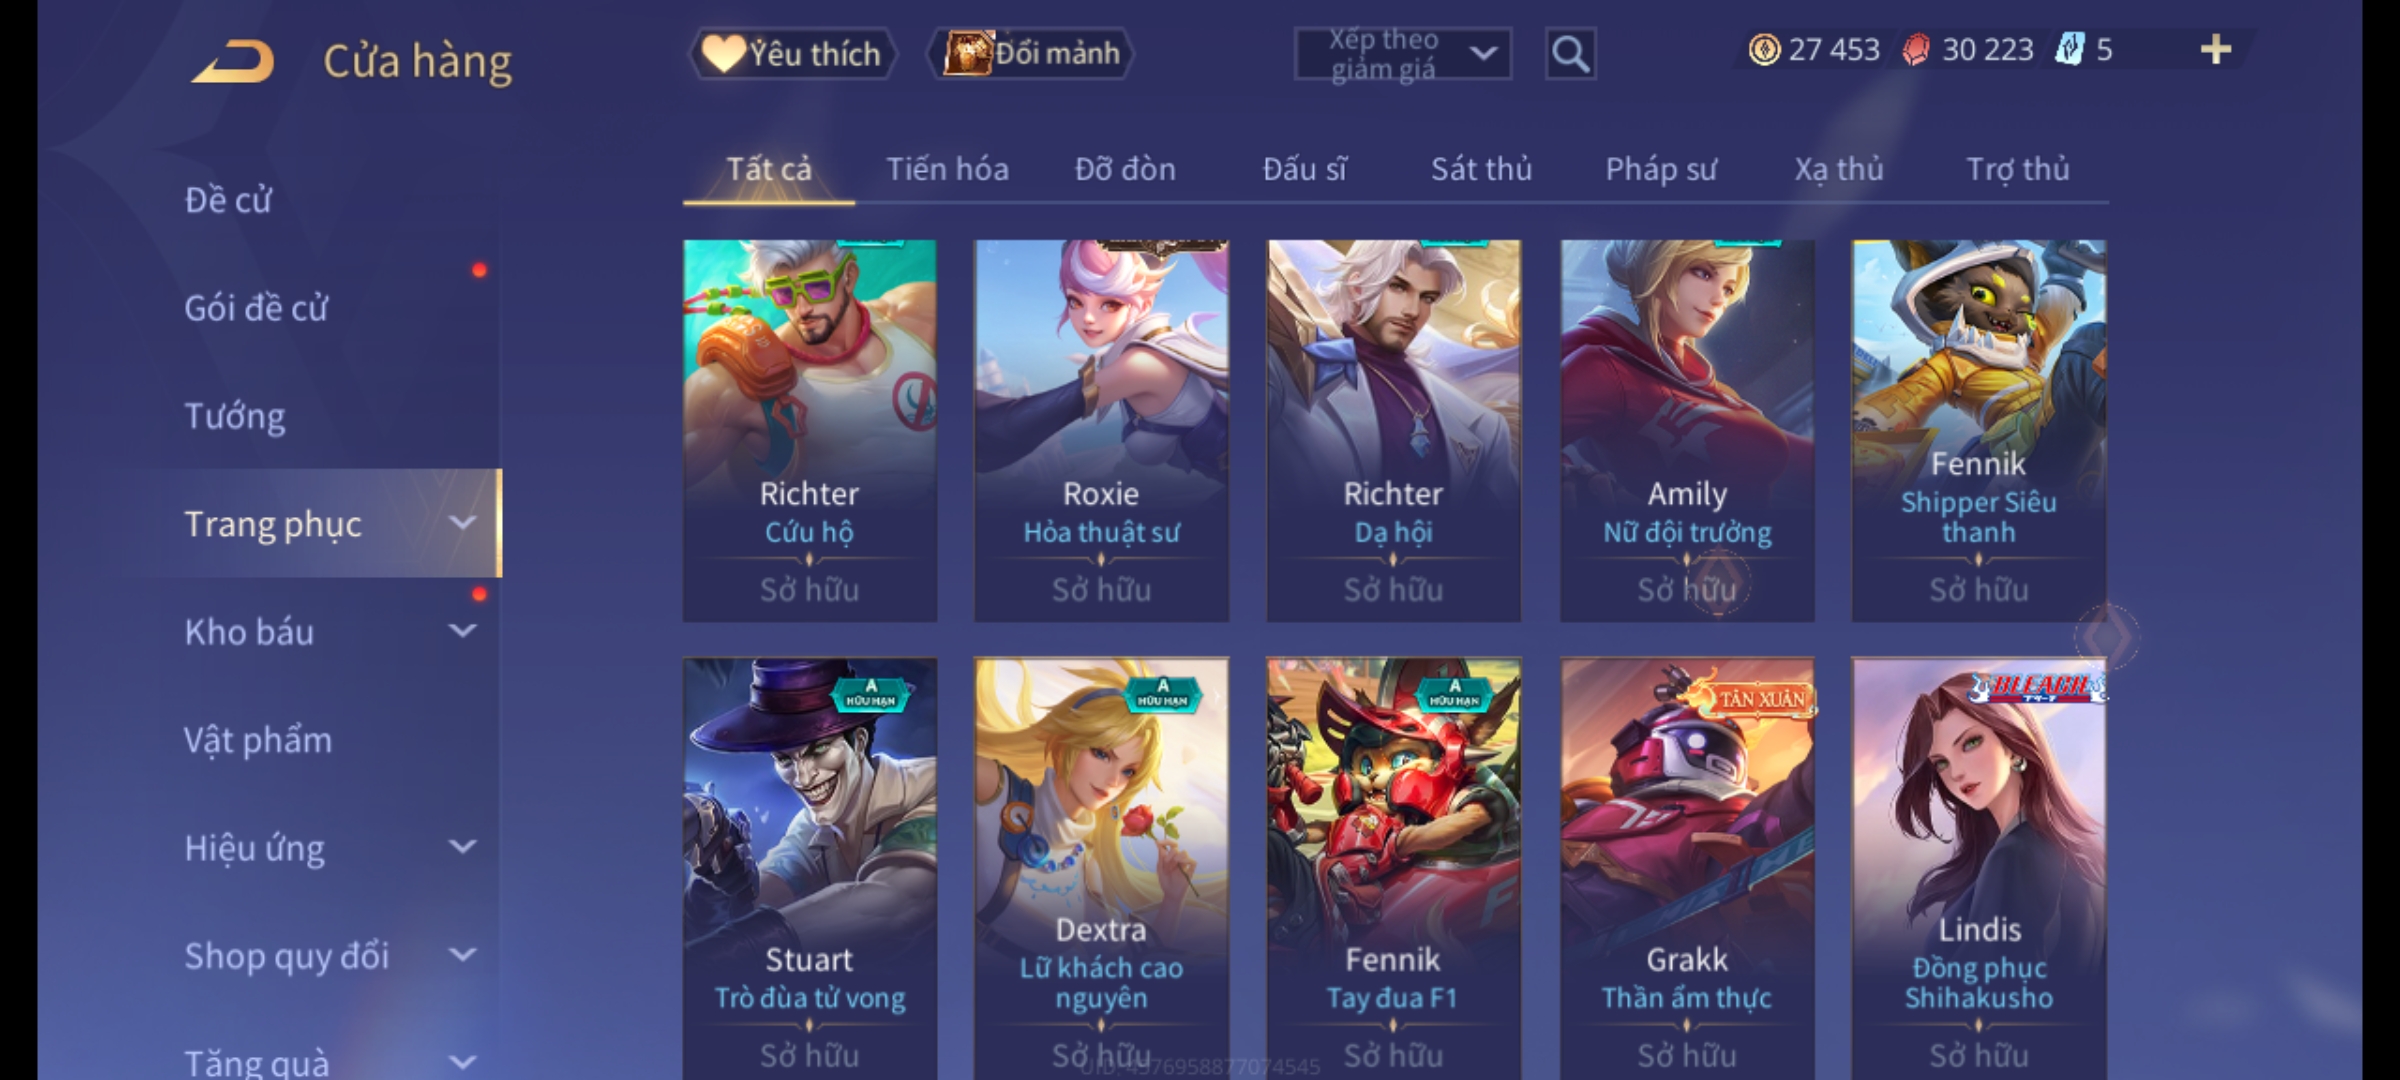The height and width of the screenshot is (1080, 2400).
Task: Select the Tiến hóa tab
Action: (947, 169)
